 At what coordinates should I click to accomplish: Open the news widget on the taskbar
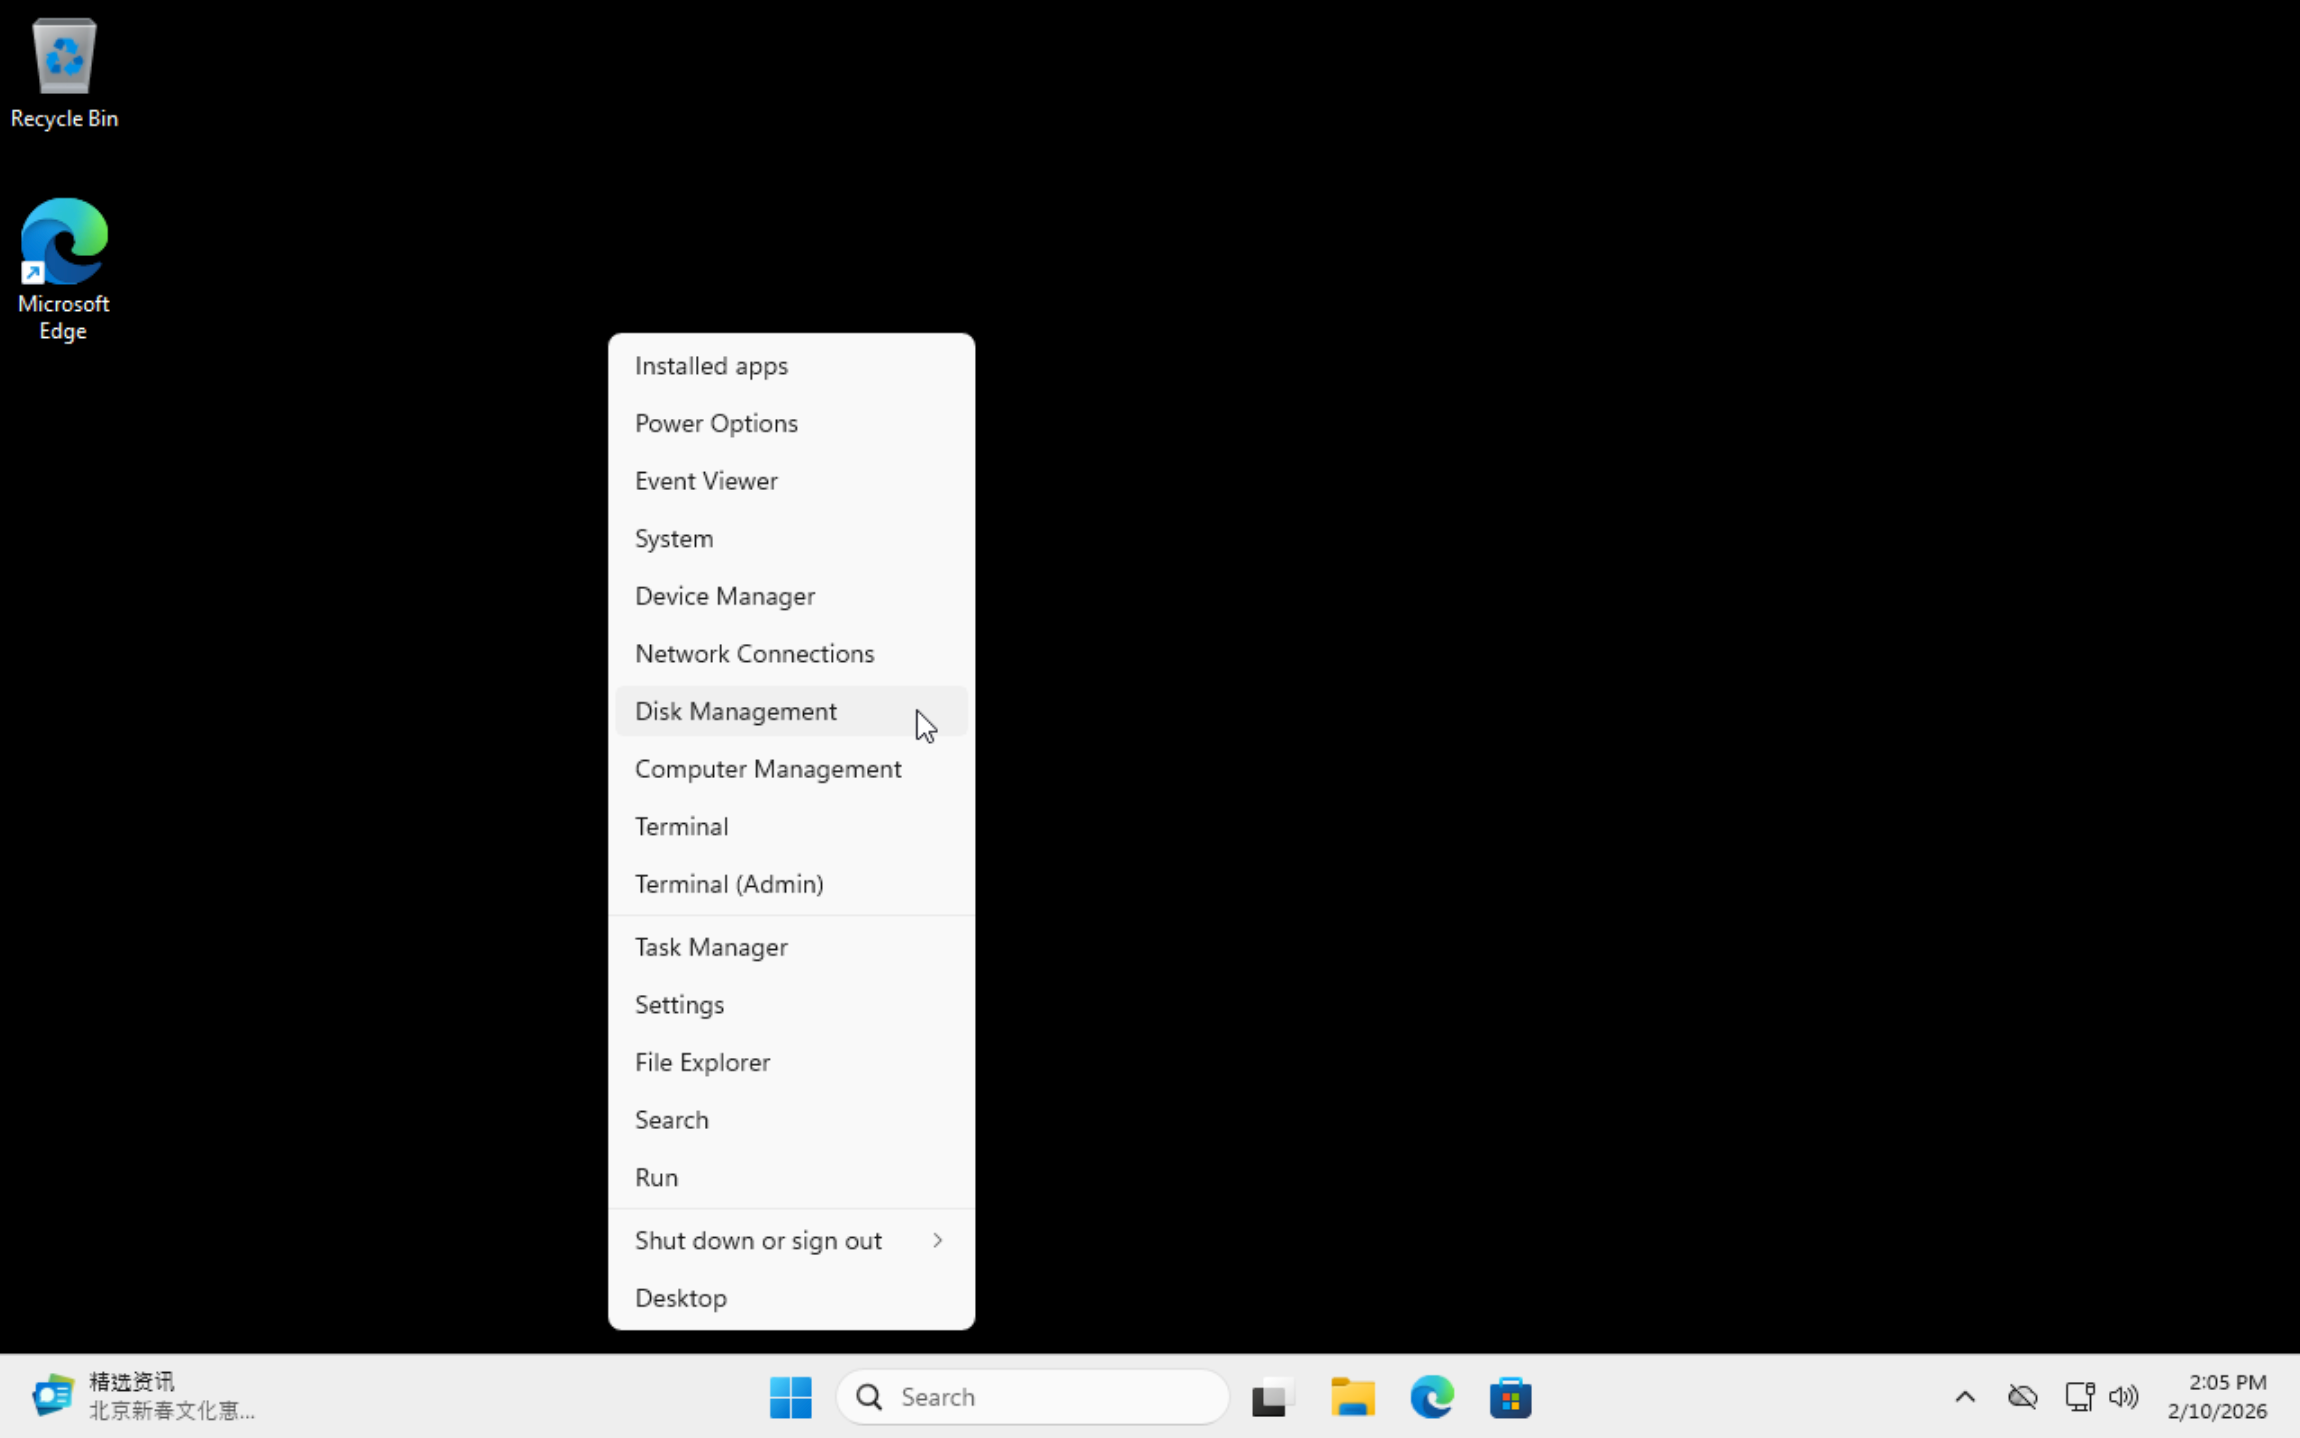pos(140,1396)
